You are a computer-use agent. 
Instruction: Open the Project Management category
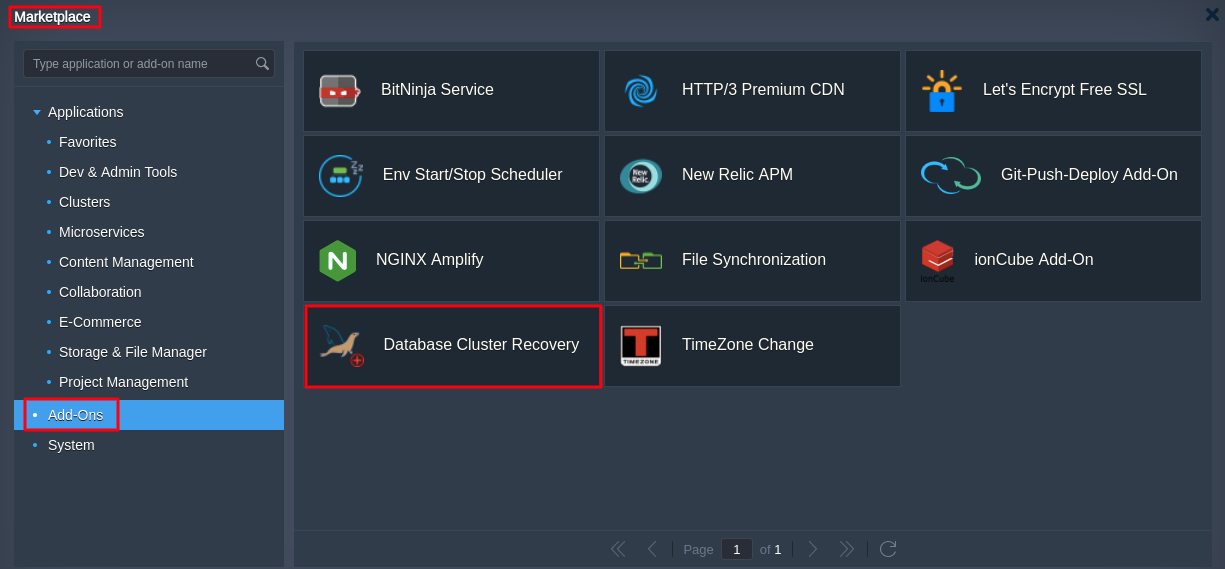pos(123,382)
